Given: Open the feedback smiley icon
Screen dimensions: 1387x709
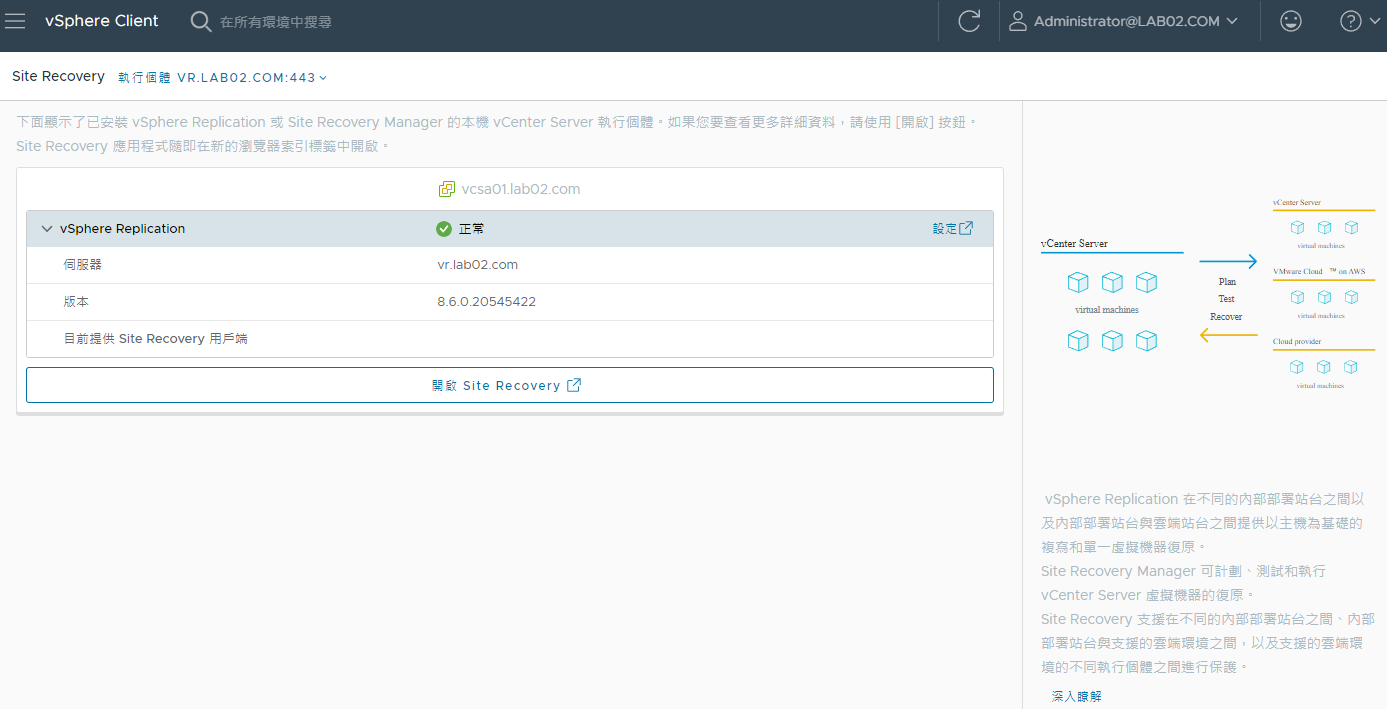Looking at the screenshot, I should (x=1291, y=21).
